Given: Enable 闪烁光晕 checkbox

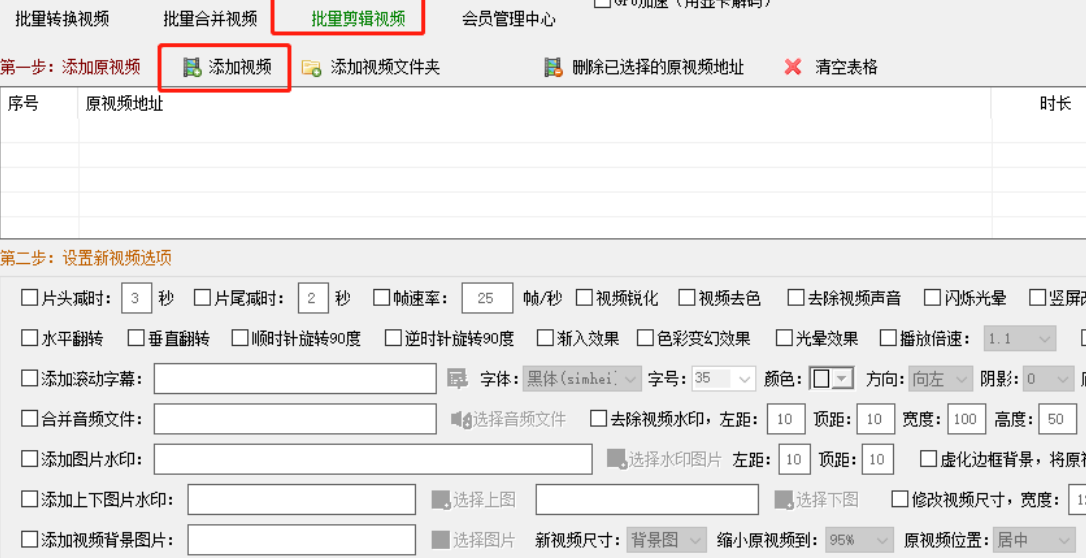Looking at the screenshot, I should (933, 298).
